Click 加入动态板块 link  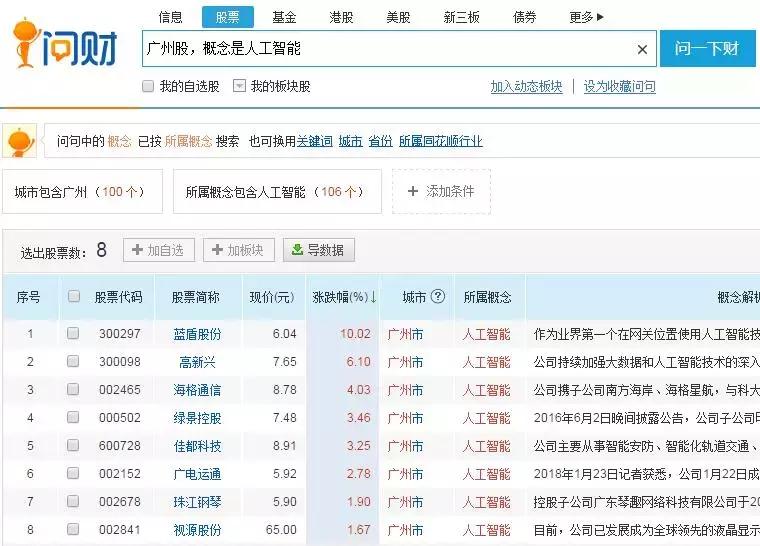[526, 87]
